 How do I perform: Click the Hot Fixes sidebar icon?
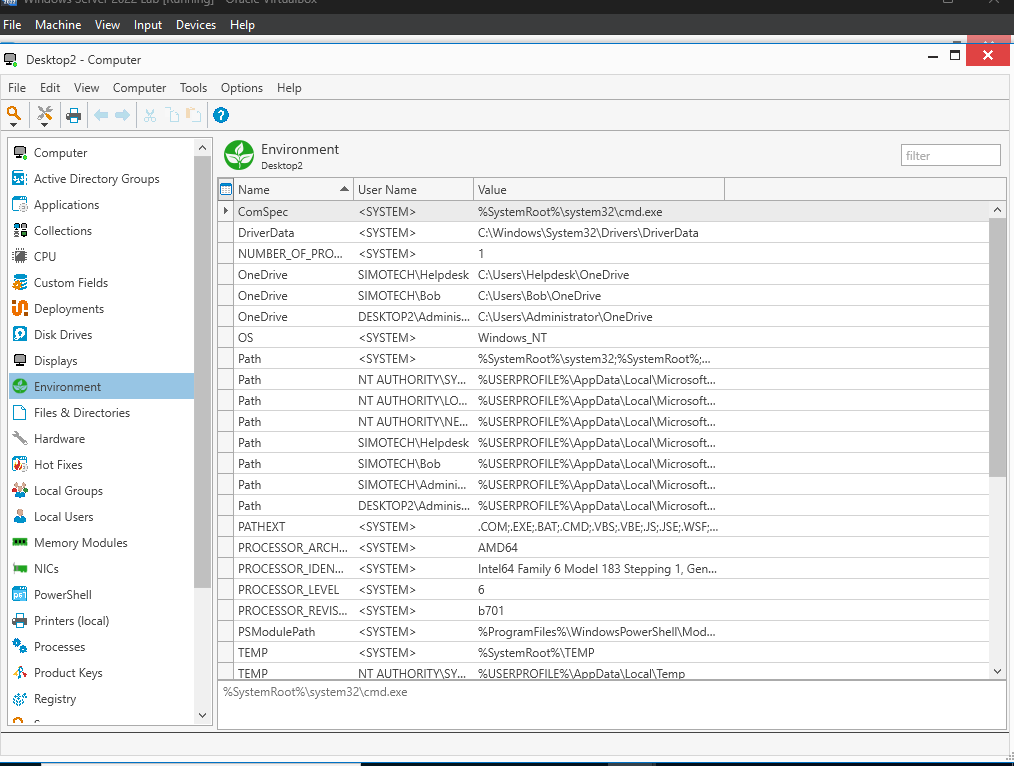(20, 464)
